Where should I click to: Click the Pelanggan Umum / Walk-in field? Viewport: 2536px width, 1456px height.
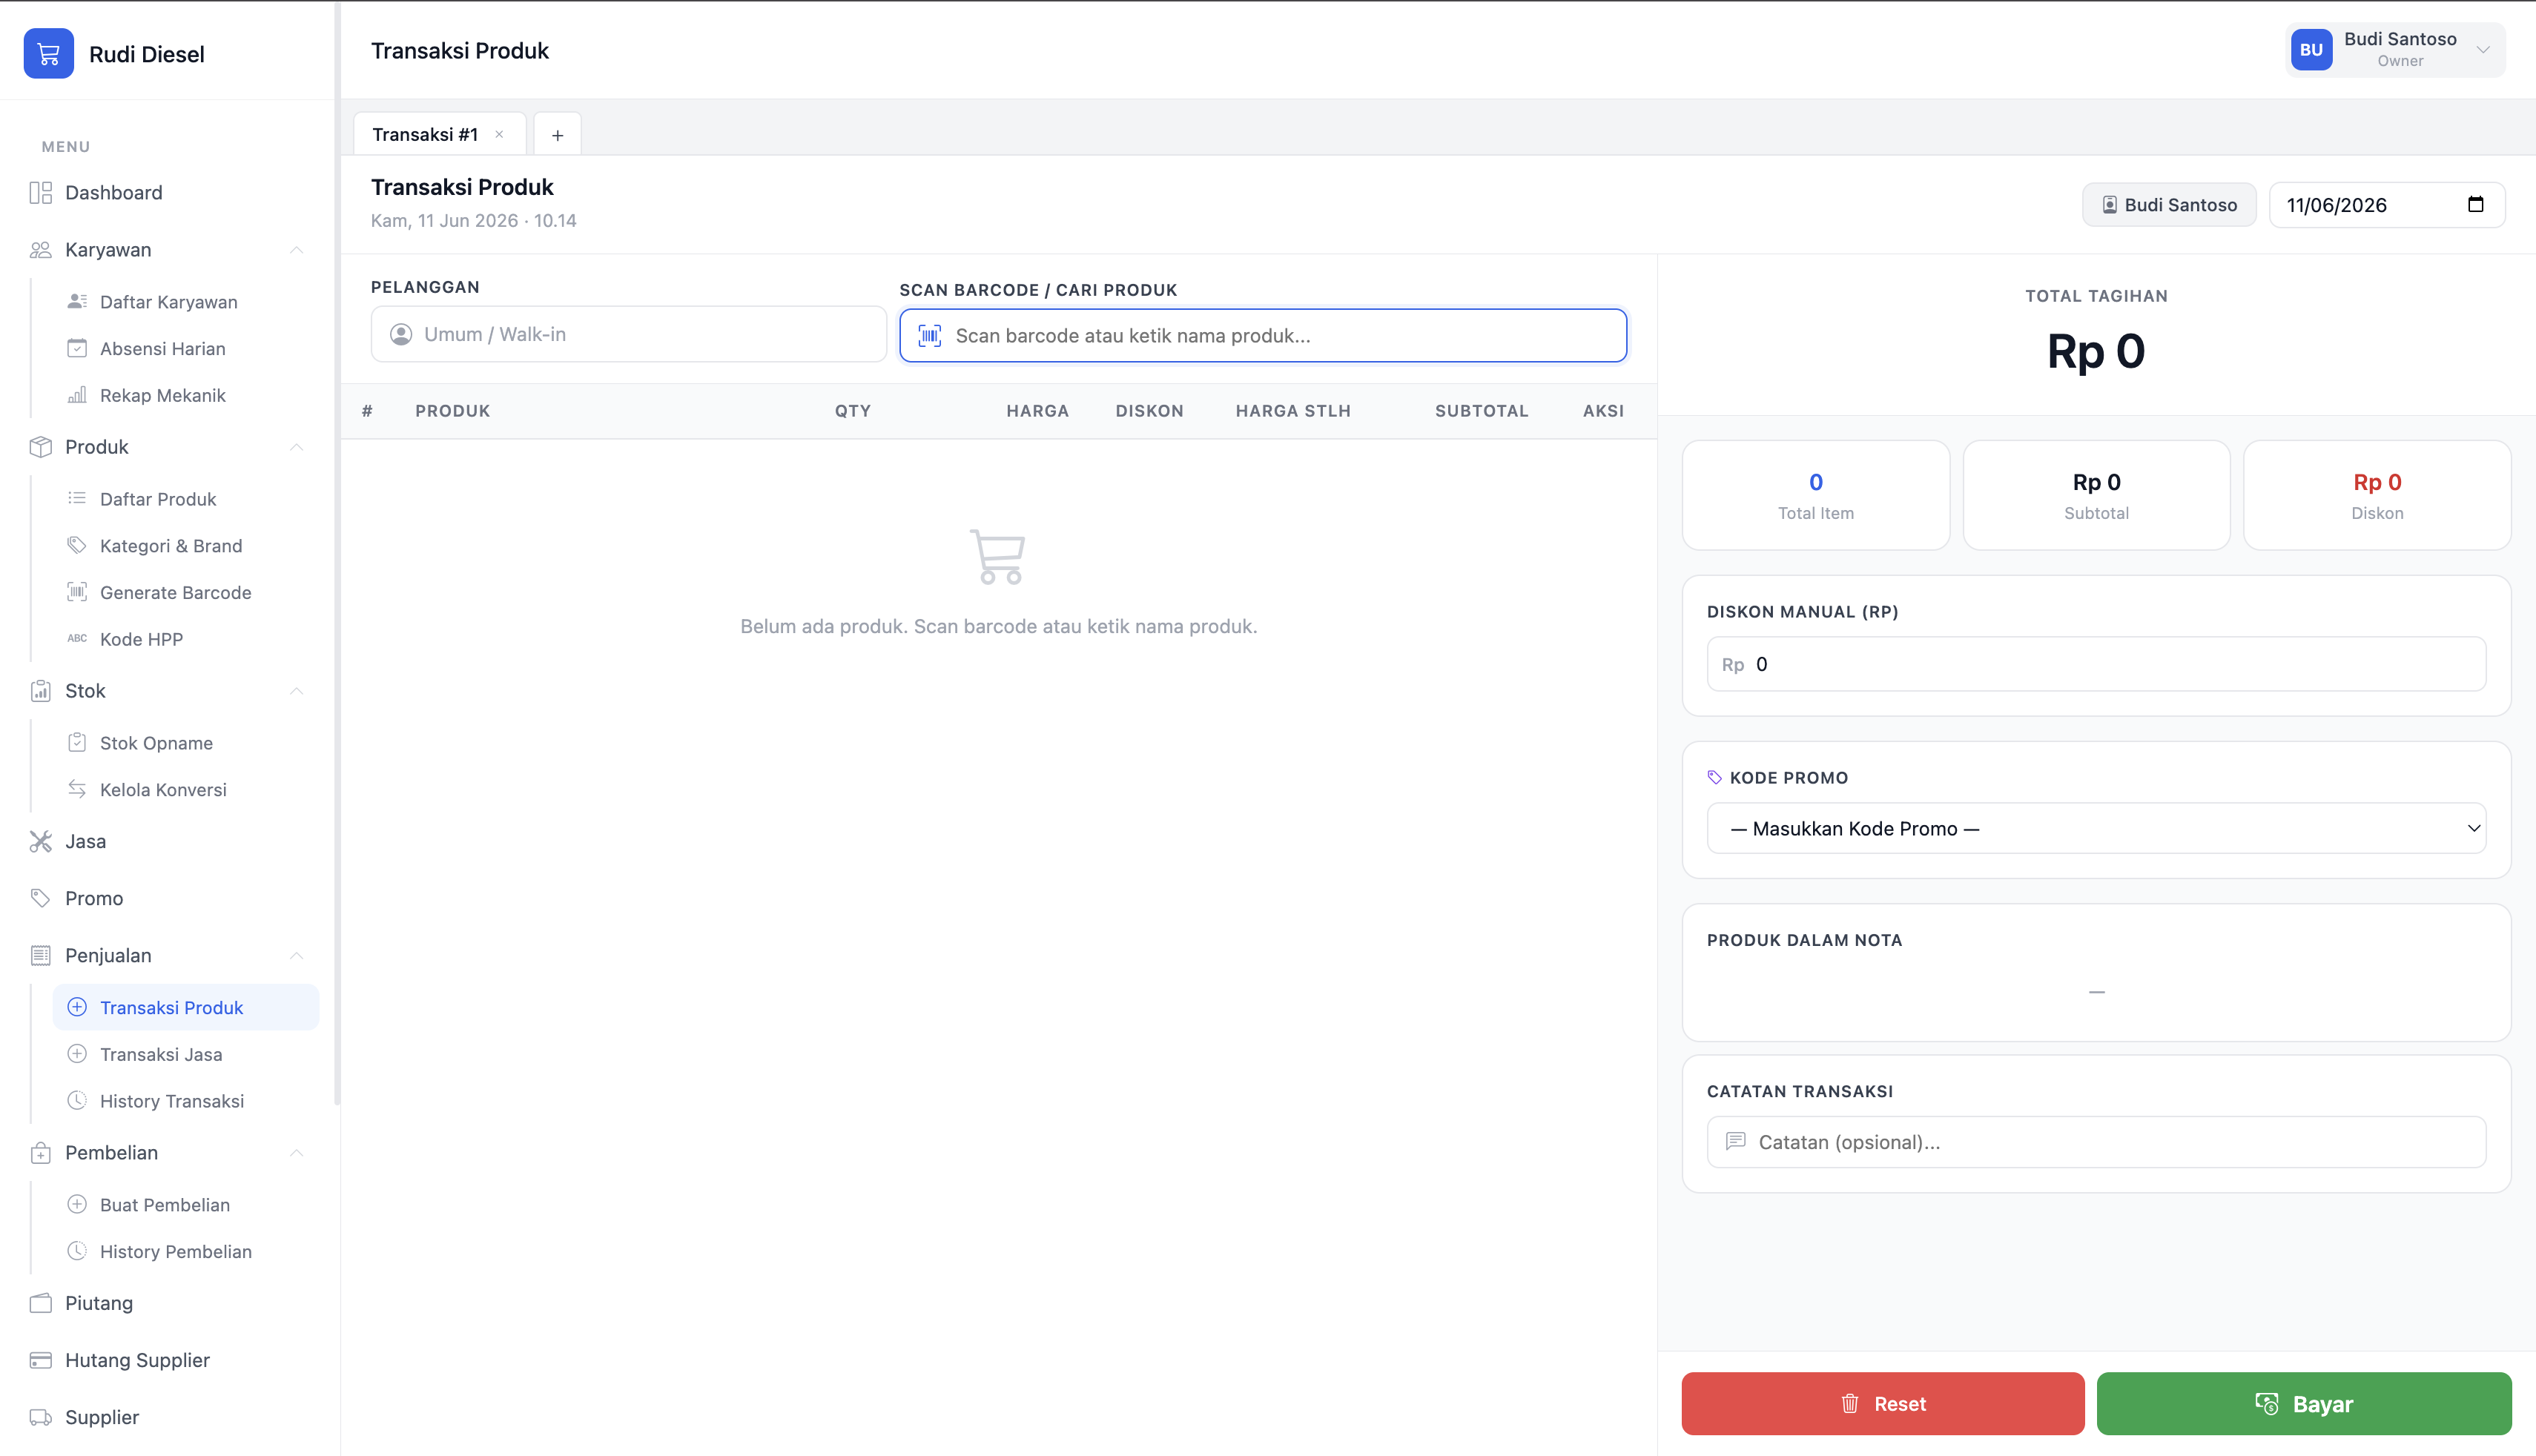click(x=628, y=334)
